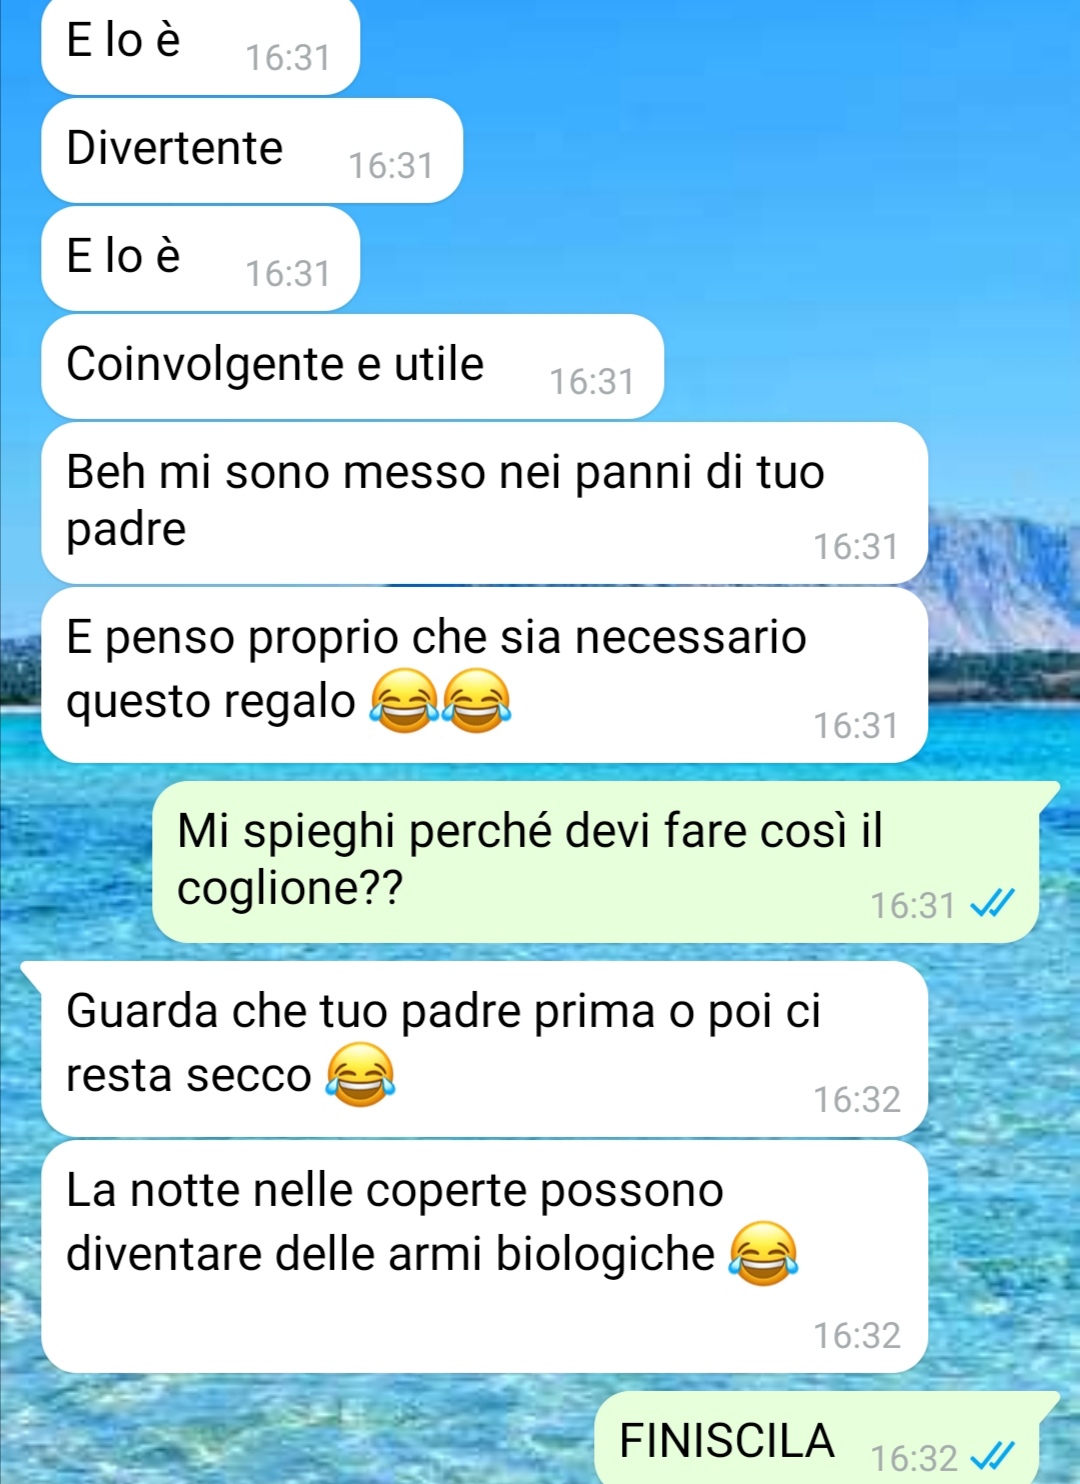Screen dimensions: 1080x1484
Task: Select the green 'Mi spieghi perché' sent message
Action: tap(596, 862)
